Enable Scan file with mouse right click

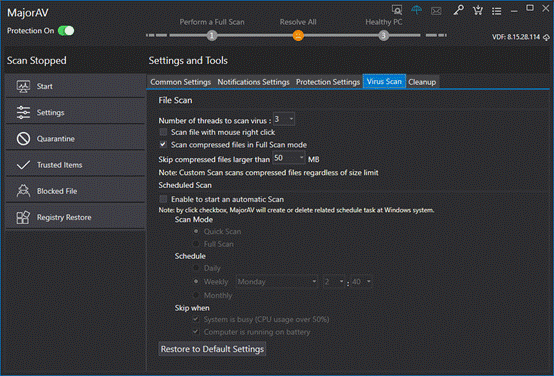pyautogui.click(x=163, y=132)
